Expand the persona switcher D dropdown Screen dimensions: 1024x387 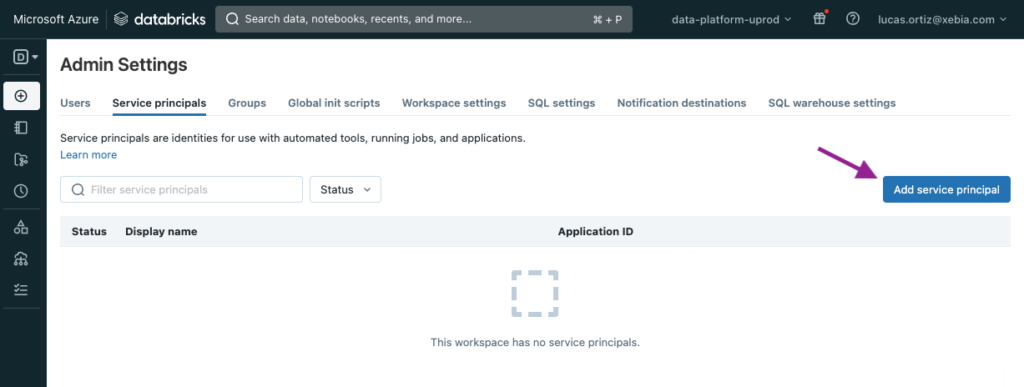(x=25, y=57)
